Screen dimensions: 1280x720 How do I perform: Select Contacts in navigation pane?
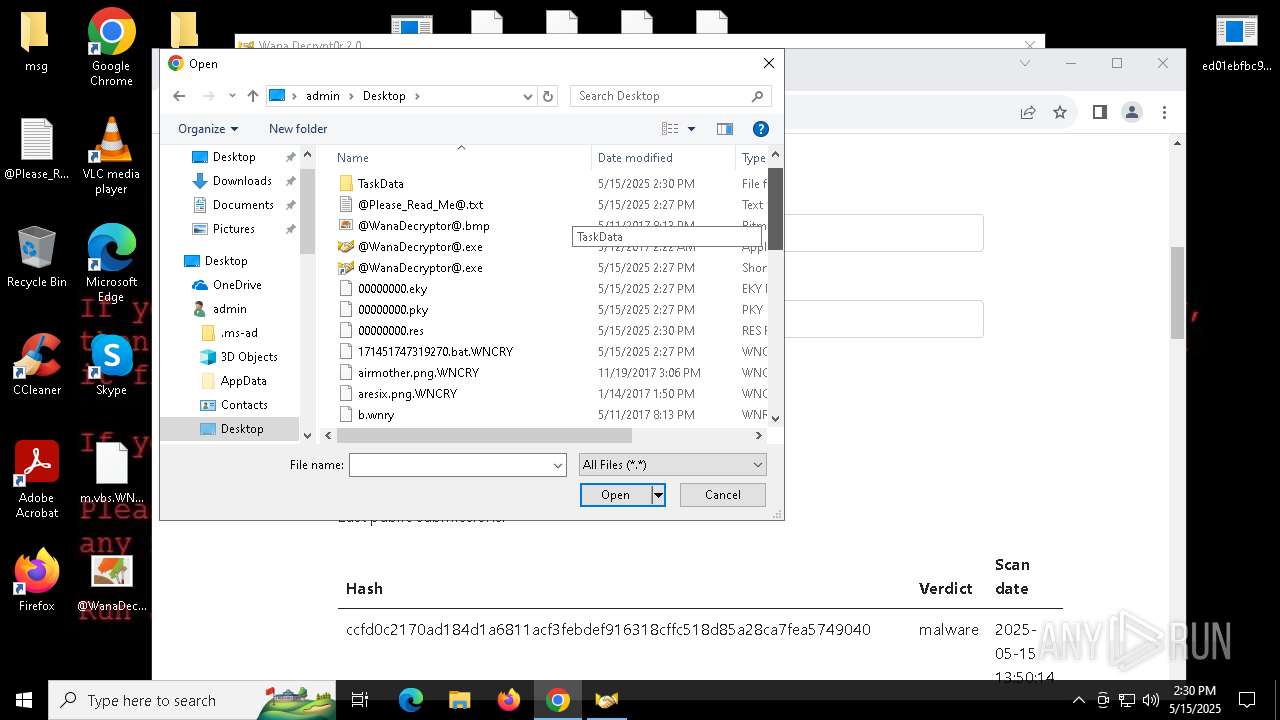pyautogui.click(x=244, y=405)
